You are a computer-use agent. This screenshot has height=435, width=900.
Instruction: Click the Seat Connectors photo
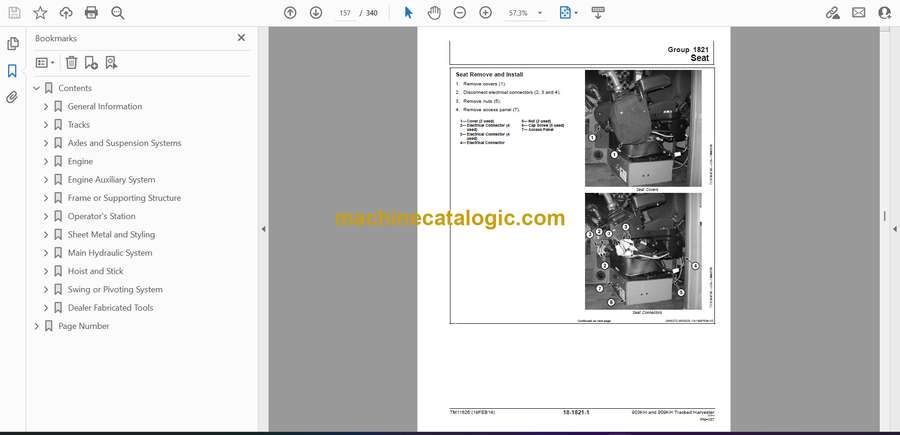coord(643,251)
